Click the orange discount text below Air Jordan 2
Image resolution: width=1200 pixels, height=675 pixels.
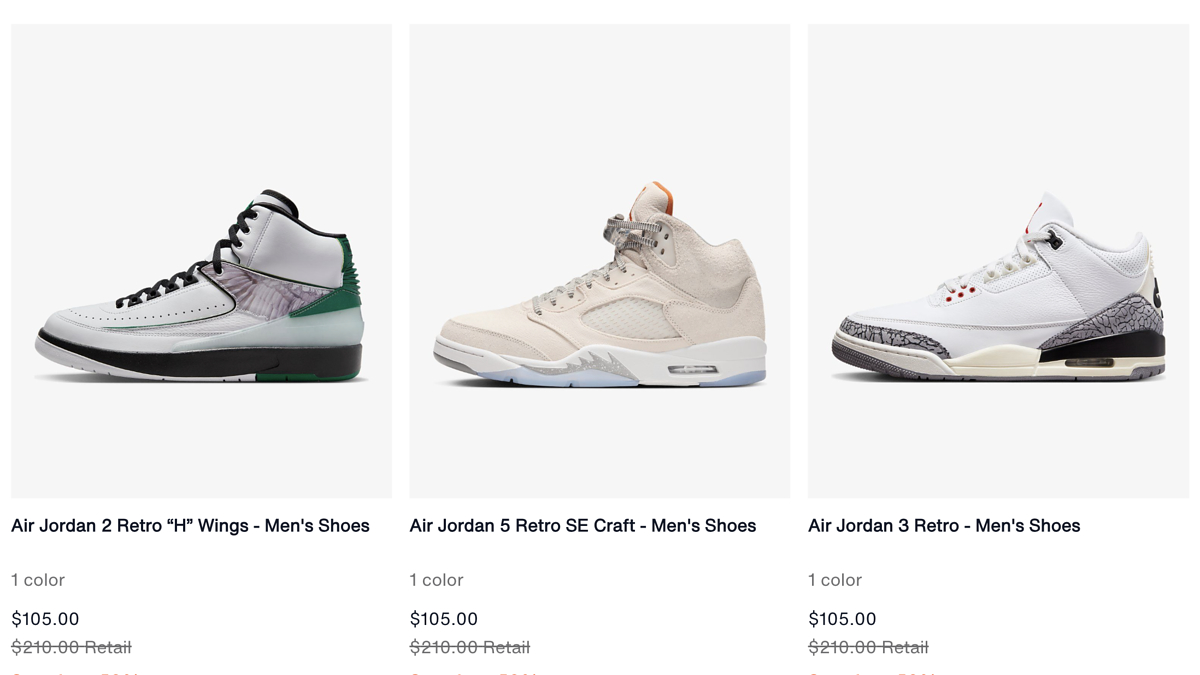tap(75, 672)
